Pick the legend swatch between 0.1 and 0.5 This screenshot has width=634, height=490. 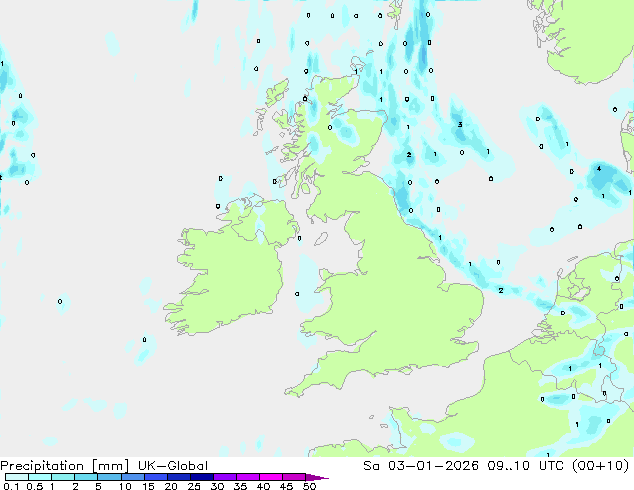[17, 477]
